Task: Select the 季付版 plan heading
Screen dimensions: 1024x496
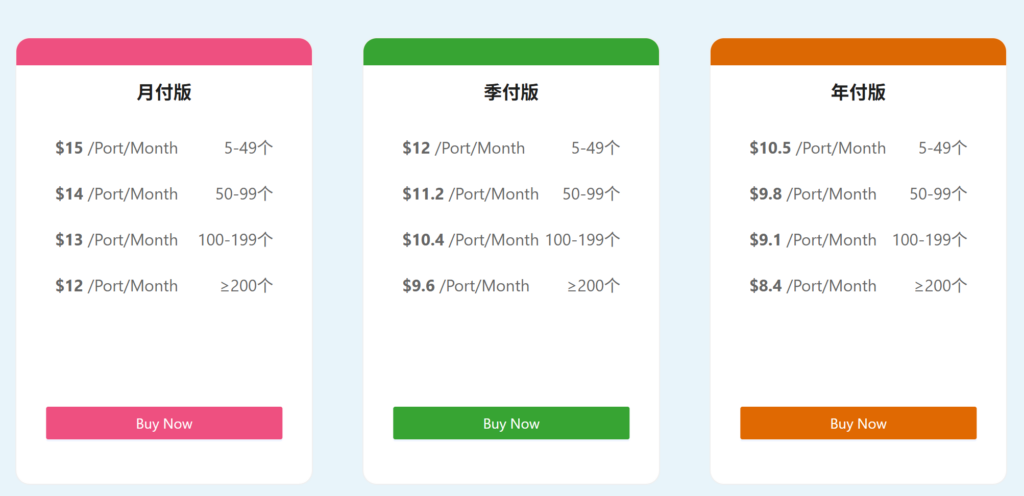Action: [511, 93]
